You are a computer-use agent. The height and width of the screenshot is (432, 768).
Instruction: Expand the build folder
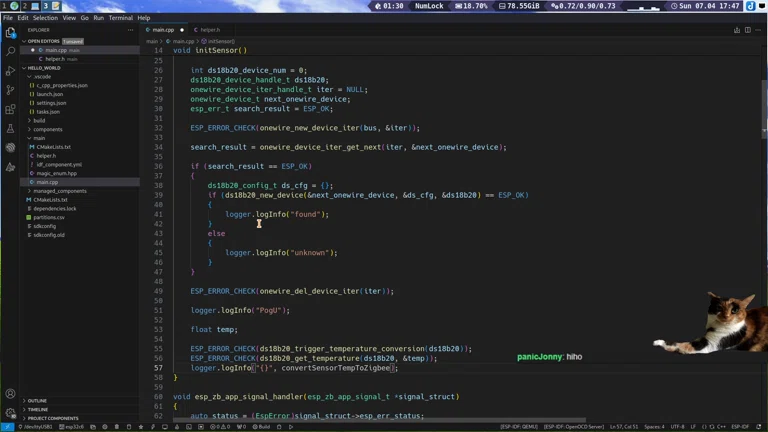tap(39, 120)
